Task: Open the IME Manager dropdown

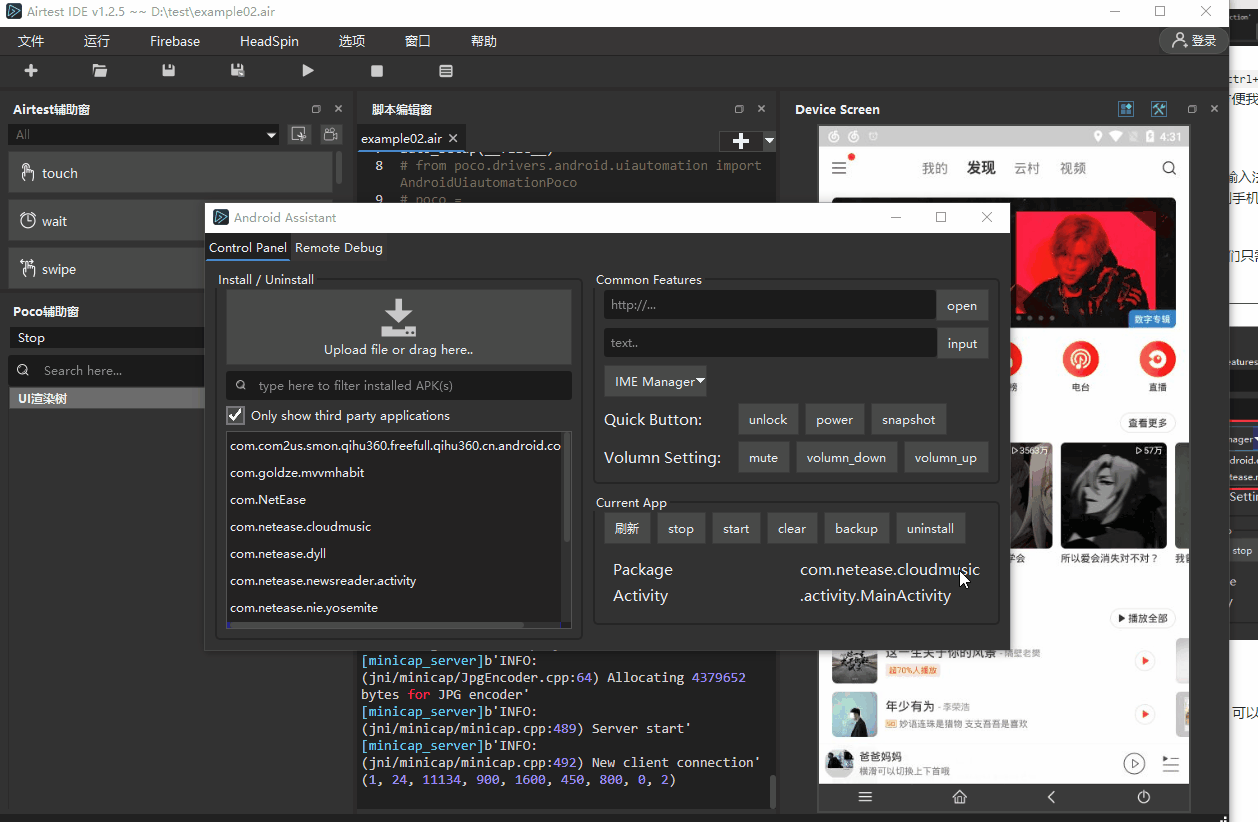Action: coord(656,381)
